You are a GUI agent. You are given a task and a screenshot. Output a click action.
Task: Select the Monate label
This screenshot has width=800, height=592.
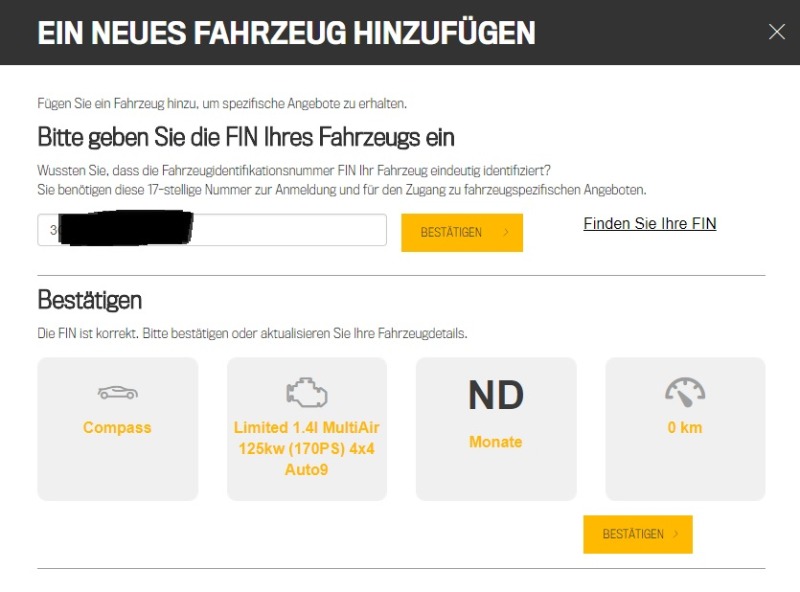point(496,442)
